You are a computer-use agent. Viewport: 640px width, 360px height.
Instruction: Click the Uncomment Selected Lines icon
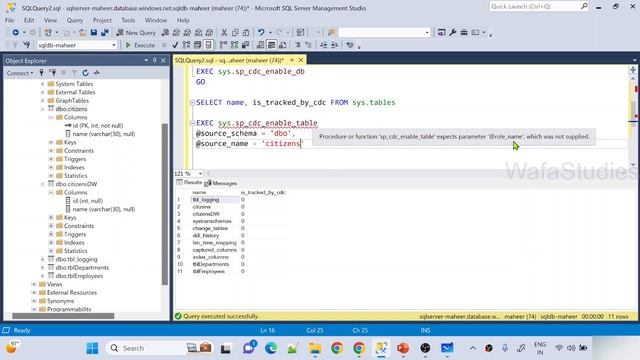[309, 45]
